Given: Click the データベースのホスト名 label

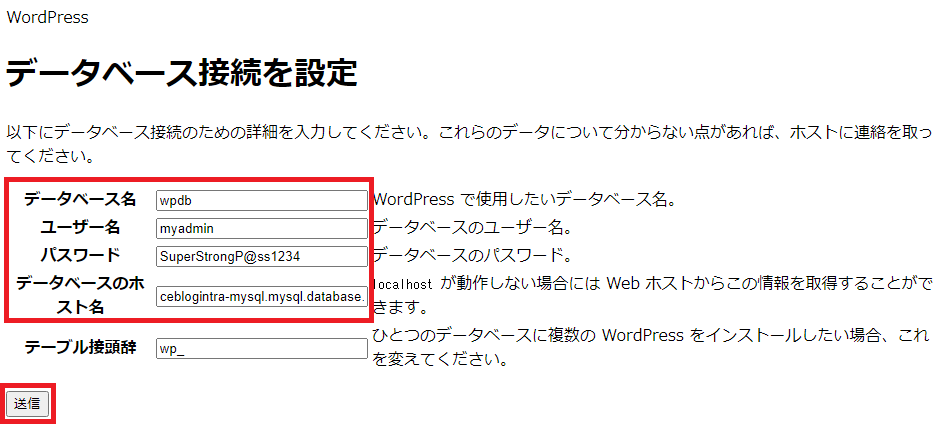Looking at the screenshot, I should pos(80,295).
